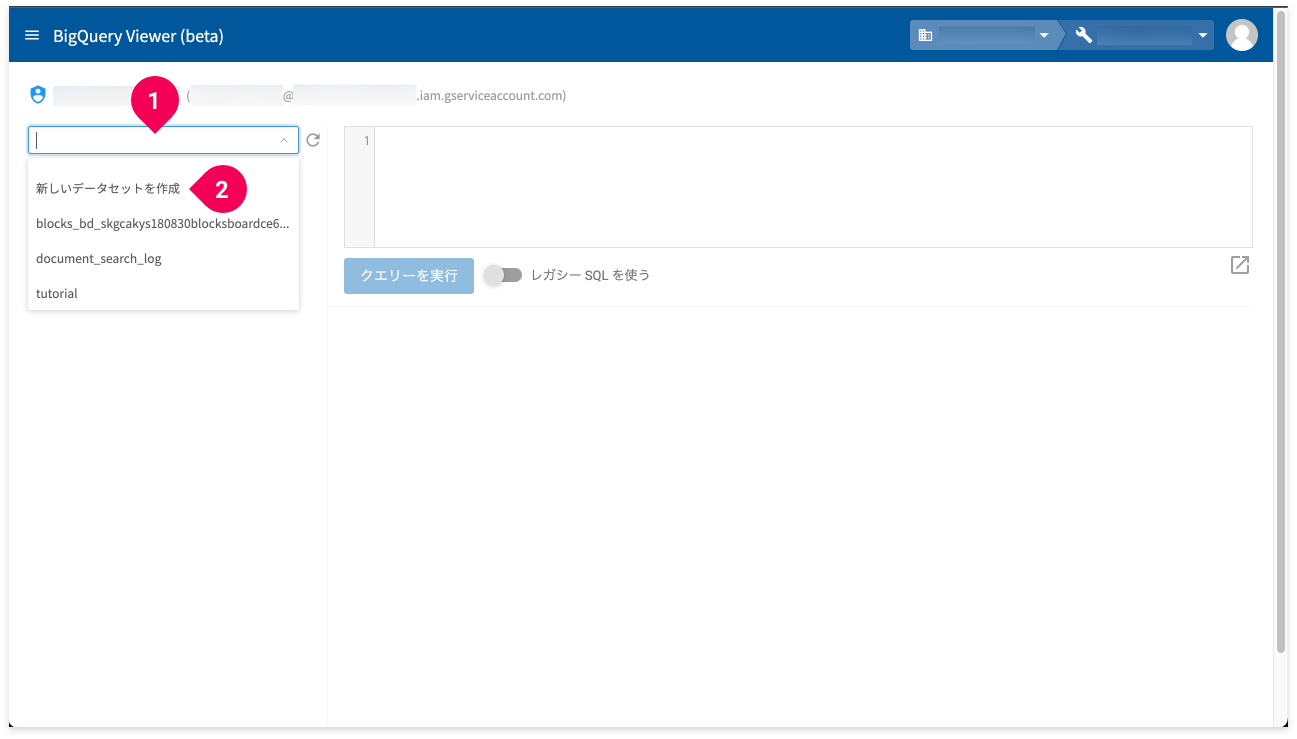1297x739 pixels.
Task: Open the organization selector dropdown arrow
Action: click(1044, 35)
